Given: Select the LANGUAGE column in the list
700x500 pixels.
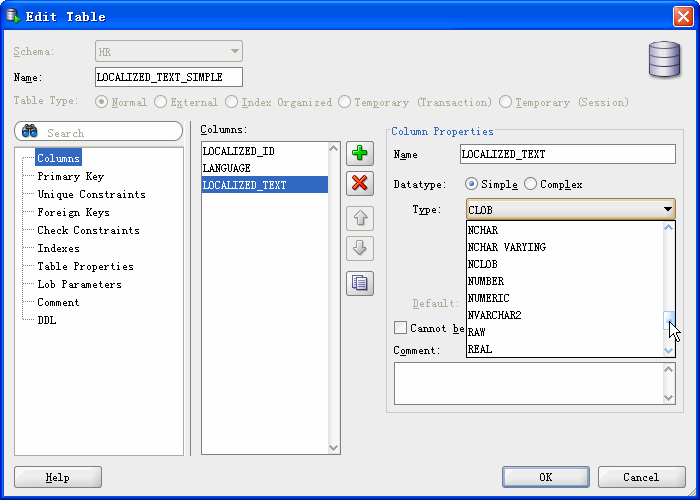Looking at the screenshot, I should (x=227, y=168).
